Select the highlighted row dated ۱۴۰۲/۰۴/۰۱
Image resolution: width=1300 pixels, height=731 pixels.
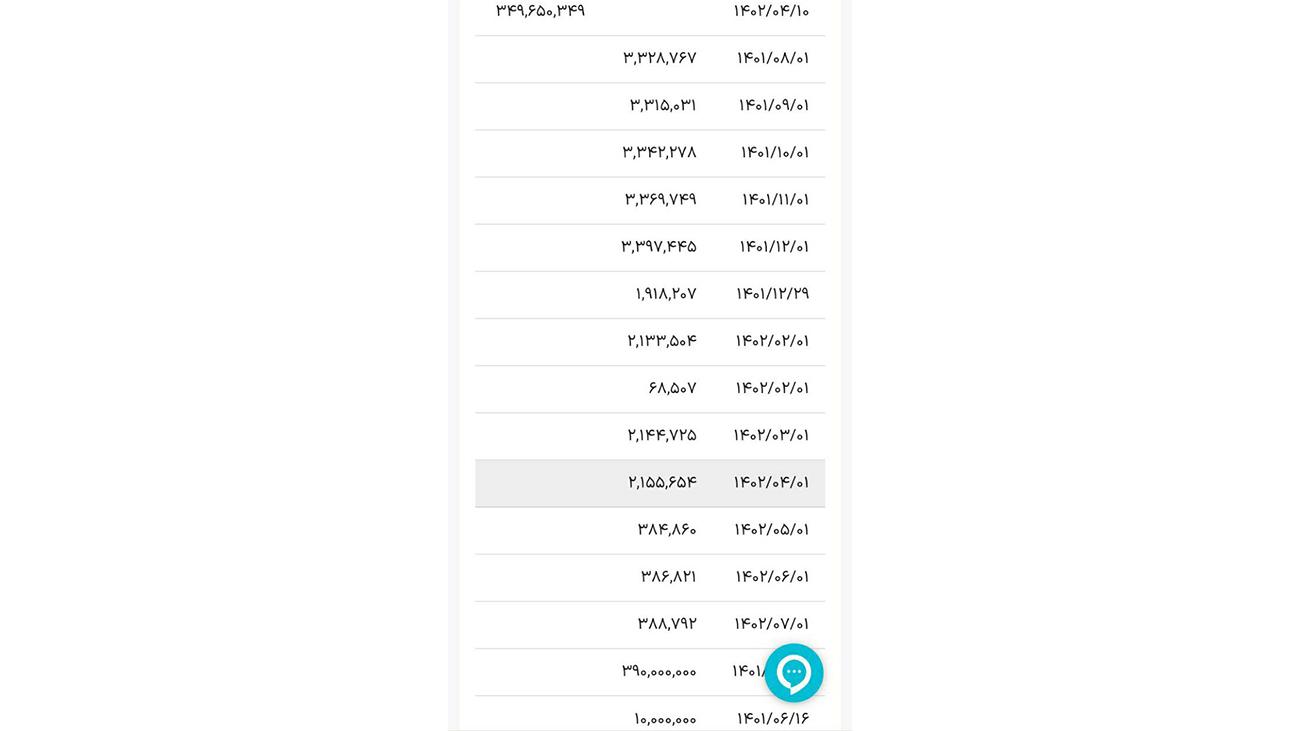650,483
